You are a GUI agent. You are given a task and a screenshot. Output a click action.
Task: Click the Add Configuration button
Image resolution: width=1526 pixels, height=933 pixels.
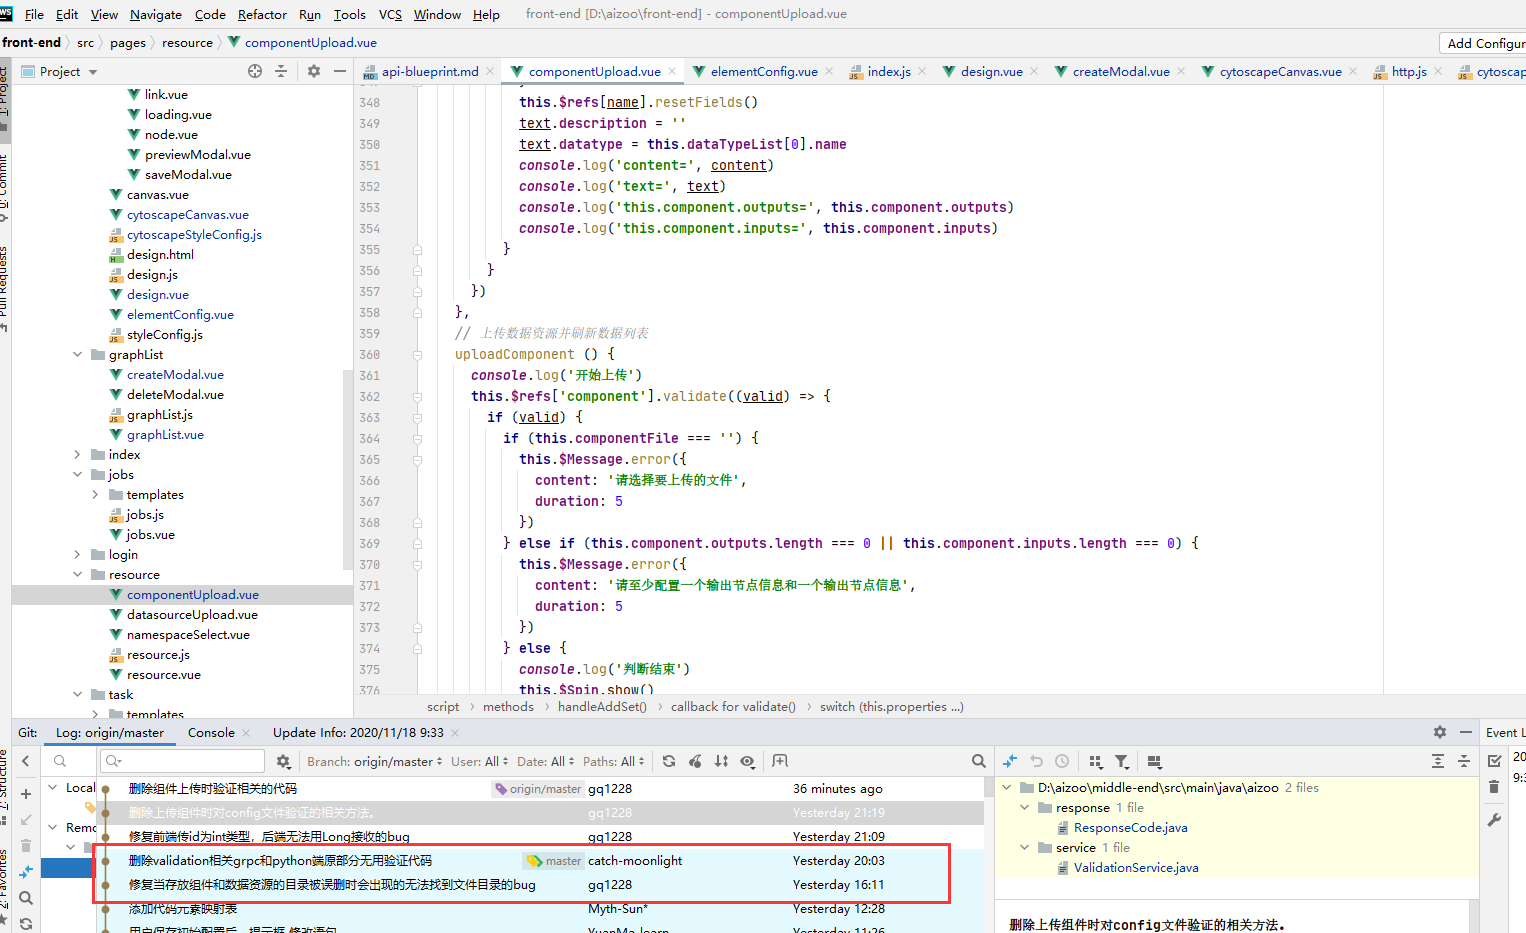click(1484, 43)
